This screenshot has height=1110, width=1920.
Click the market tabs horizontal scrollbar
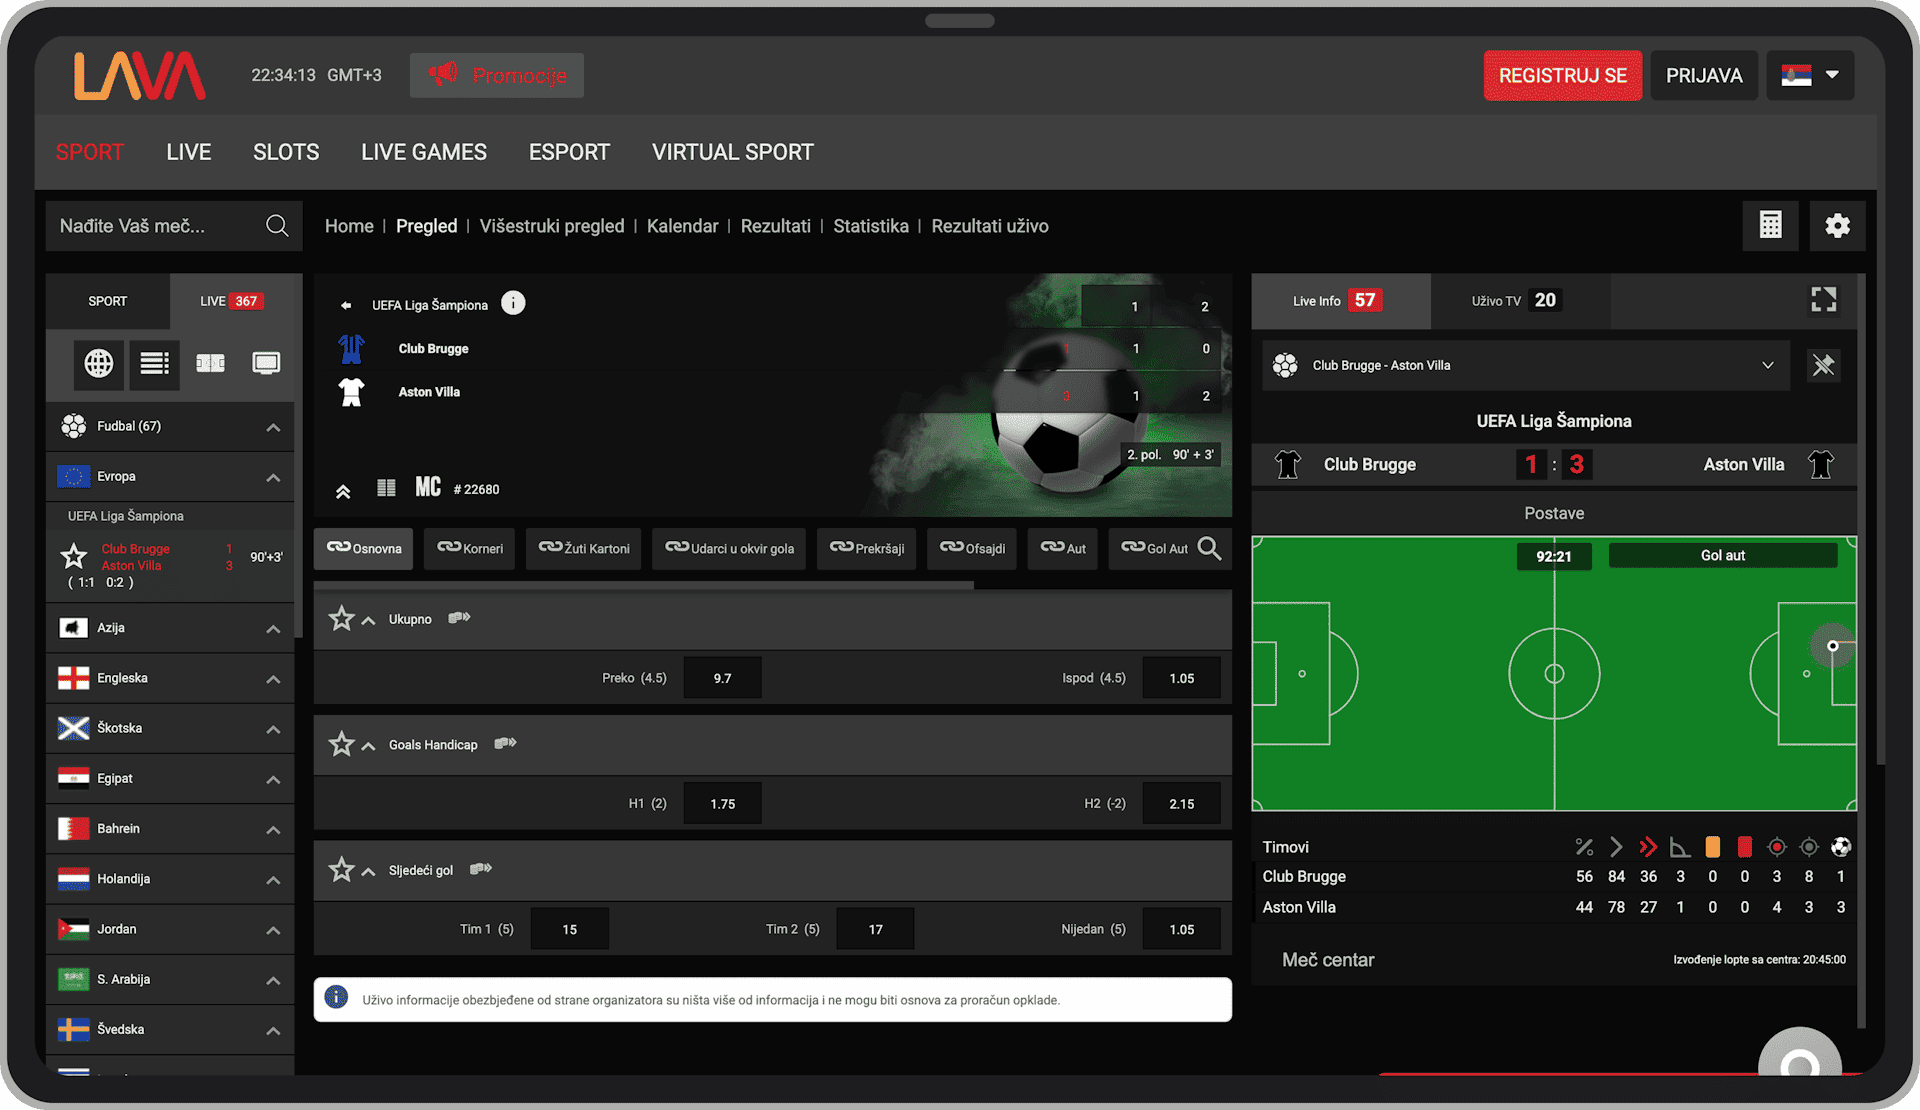click(x=644, y=585)
